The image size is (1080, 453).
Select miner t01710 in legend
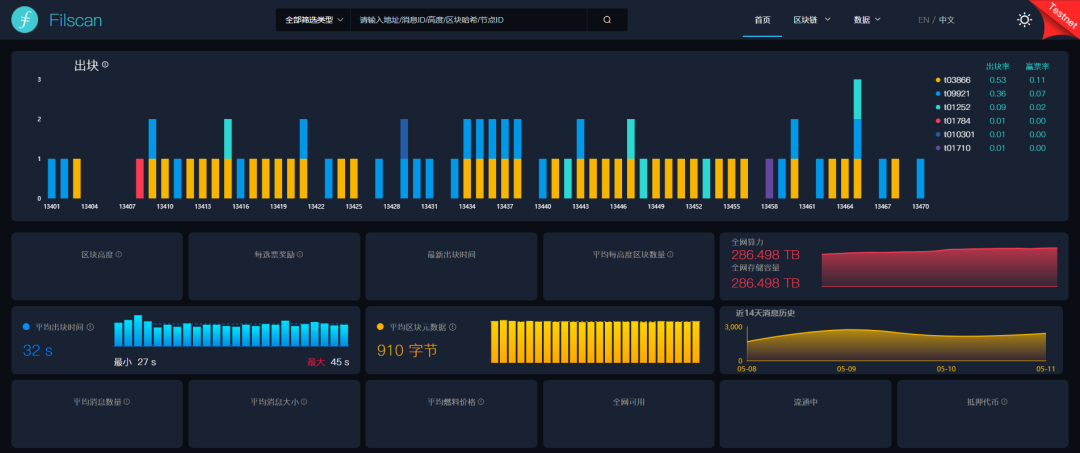tap(957, 147)
